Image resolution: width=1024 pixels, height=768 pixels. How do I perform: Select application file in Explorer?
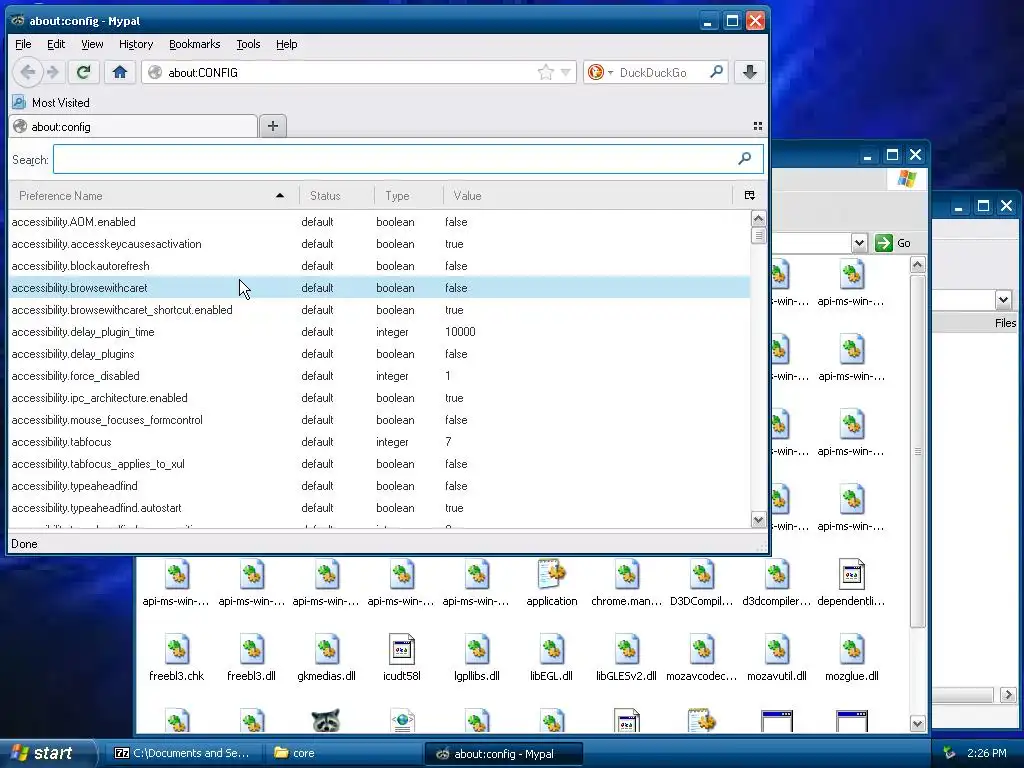(x=552, y=583)
